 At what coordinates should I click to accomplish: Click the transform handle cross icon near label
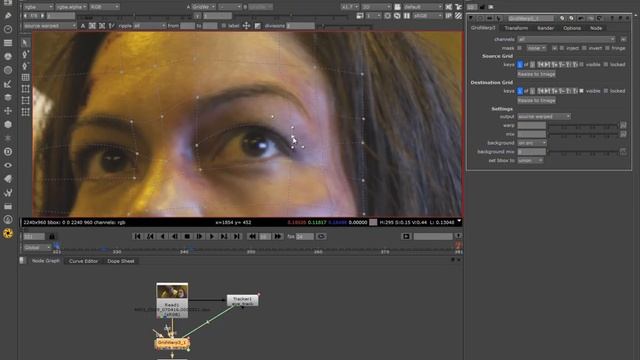(247, 26)
